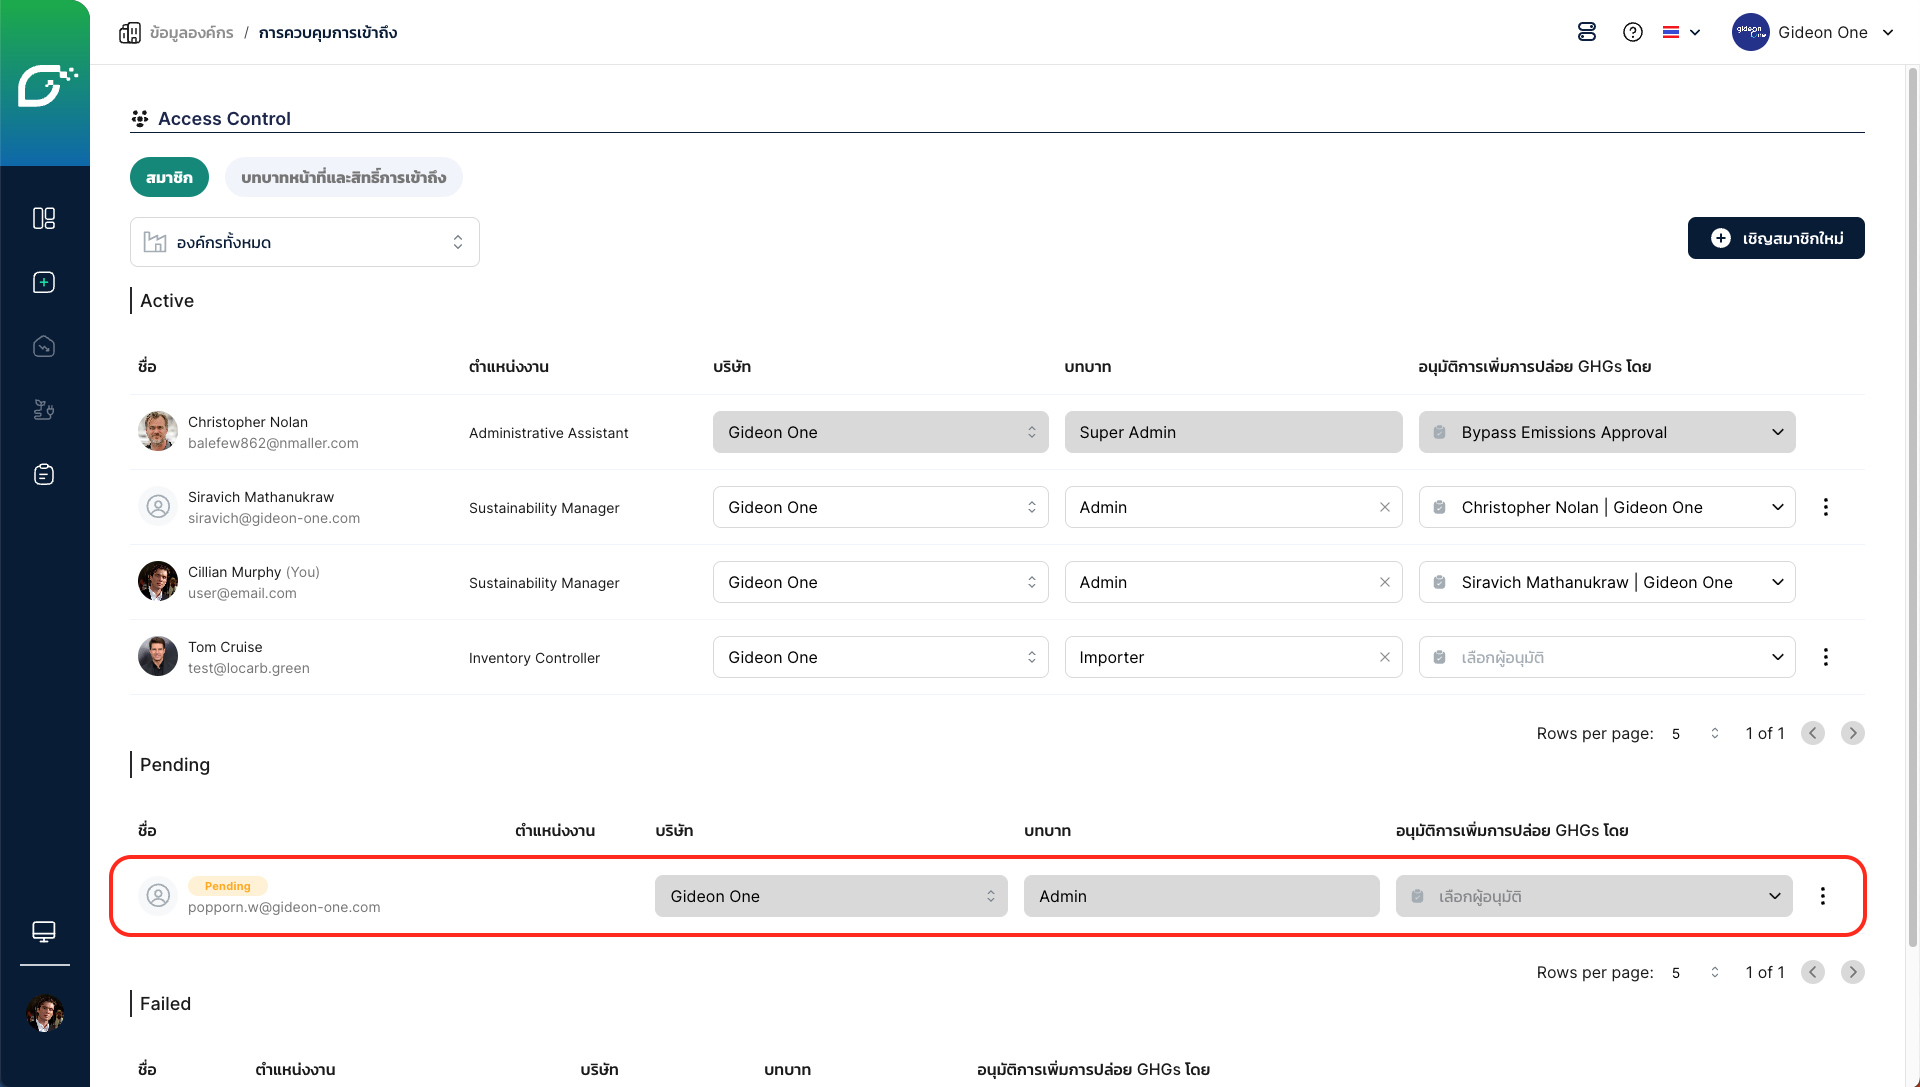
Task: Click เชิญสมาชิกใหม่ invite button
Action: click(x=1775, y=238)
